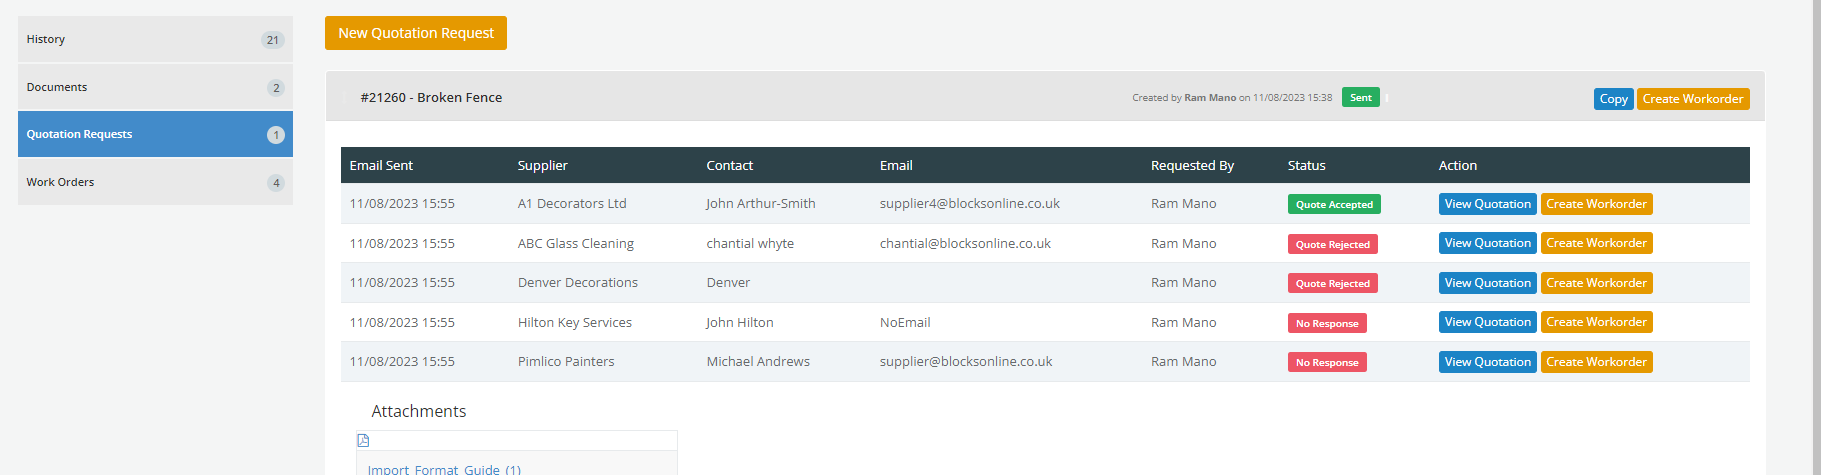Click the page's vertical scrollbar
Viewport: 1821px width, 475px height.
[1817, 237]
